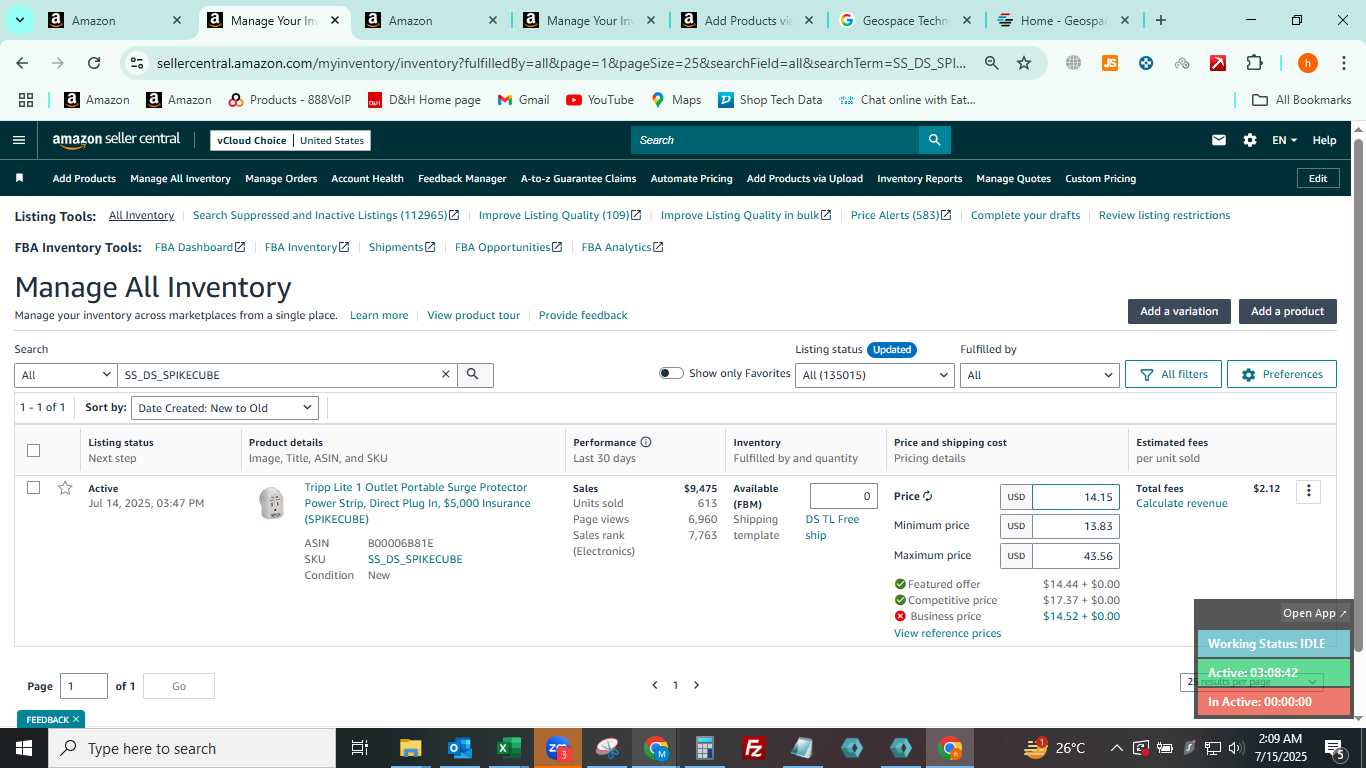Run the inventory search with magnifier button
1366x768 pixels.
475,374
